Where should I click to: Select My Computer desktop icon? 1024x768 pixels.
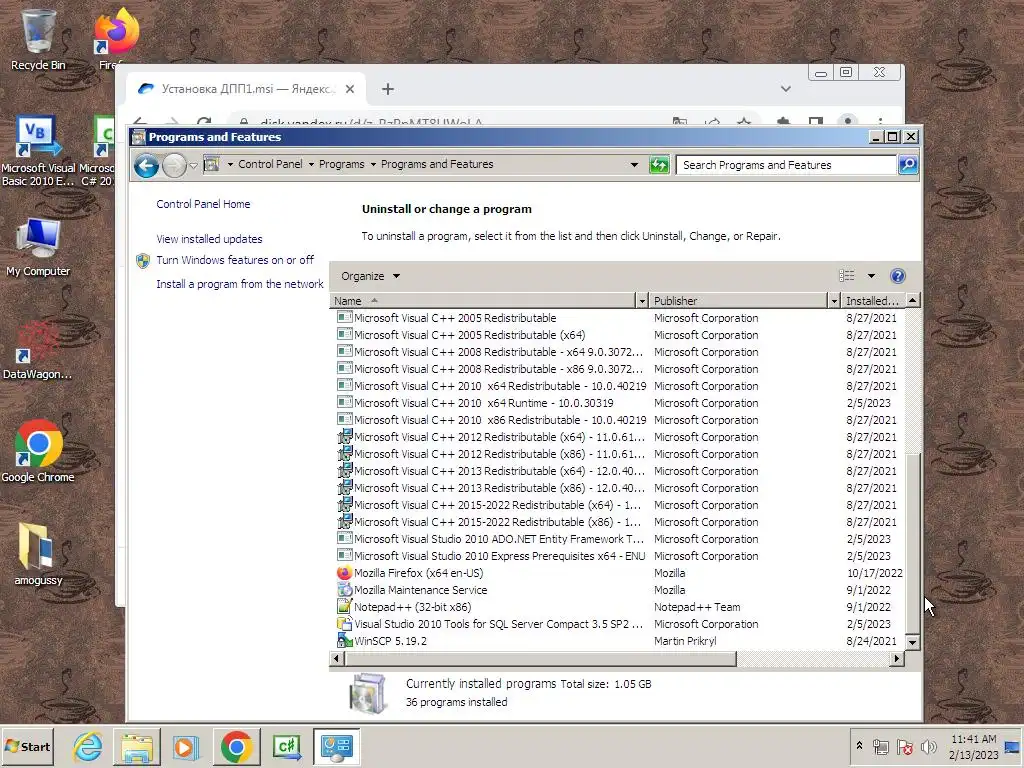pyautogui.click(x=38, y=248)
